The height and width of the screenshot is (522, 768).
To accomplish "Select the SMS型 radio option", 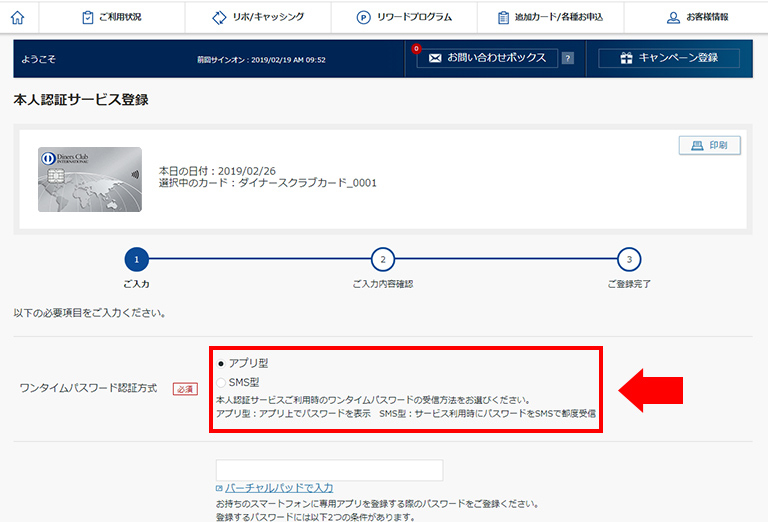I will click(x=221, y=382).
